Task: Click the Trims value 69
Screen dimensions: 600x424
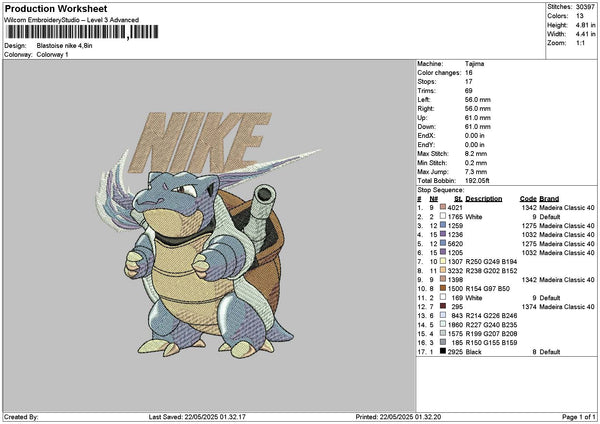Action: [469, 91]
